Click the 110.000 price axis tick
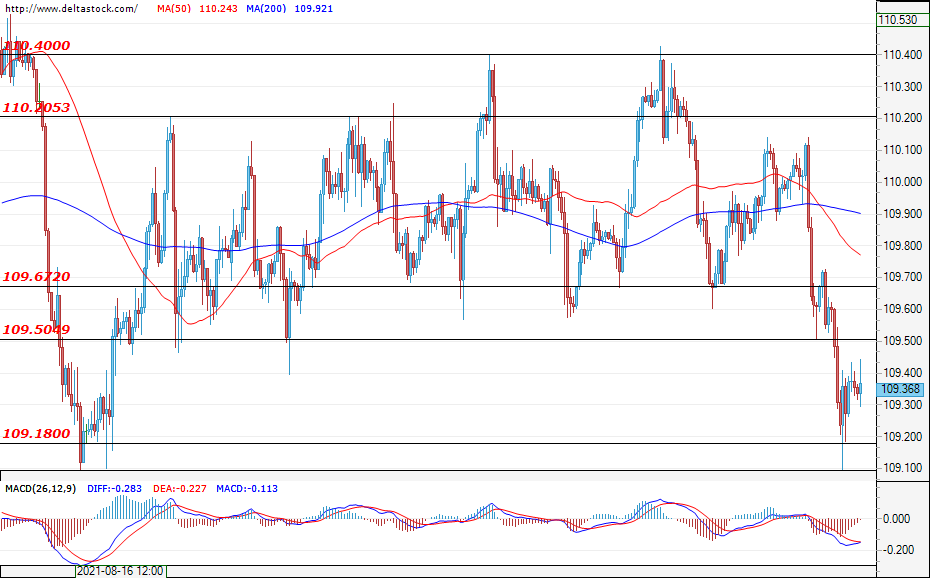The image size is (930, 578). [902, 181]
